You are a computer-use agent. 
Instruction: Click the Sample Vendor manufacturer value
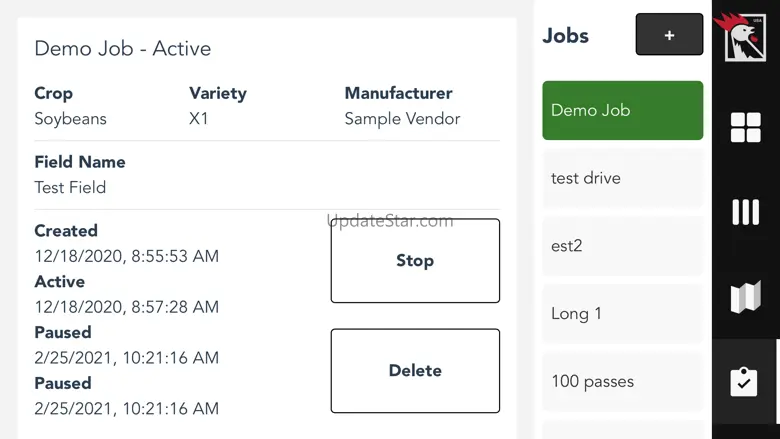coord(402,119)
